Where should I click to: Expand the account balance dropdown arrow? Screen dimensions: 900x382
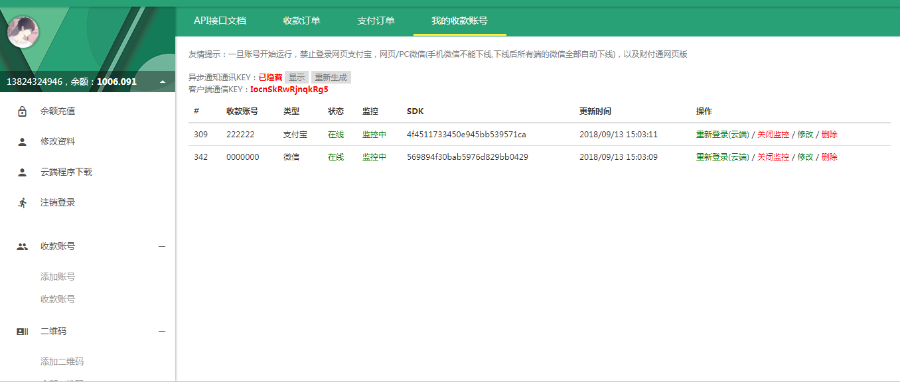pos(162,82)
